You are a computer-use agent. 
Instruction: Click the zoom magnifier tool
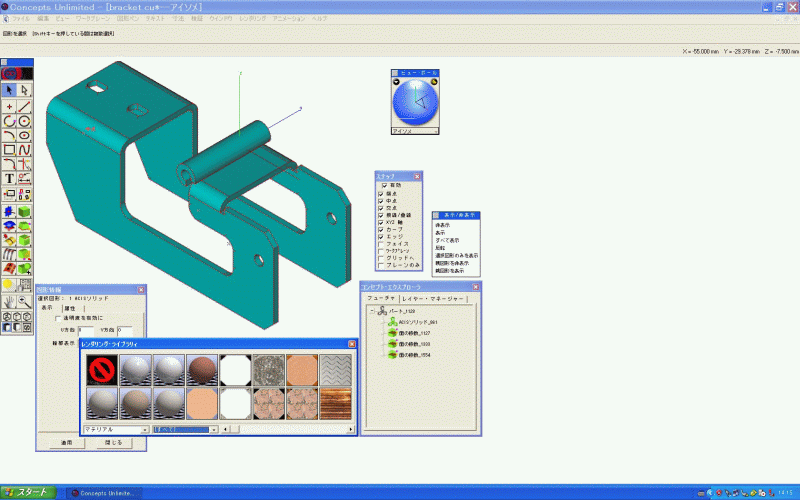[24, 300]
